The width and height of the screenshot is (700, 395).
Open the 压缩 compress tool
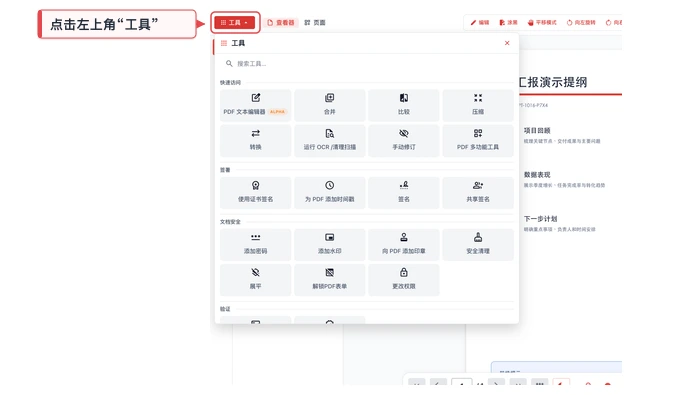(478, 105)
